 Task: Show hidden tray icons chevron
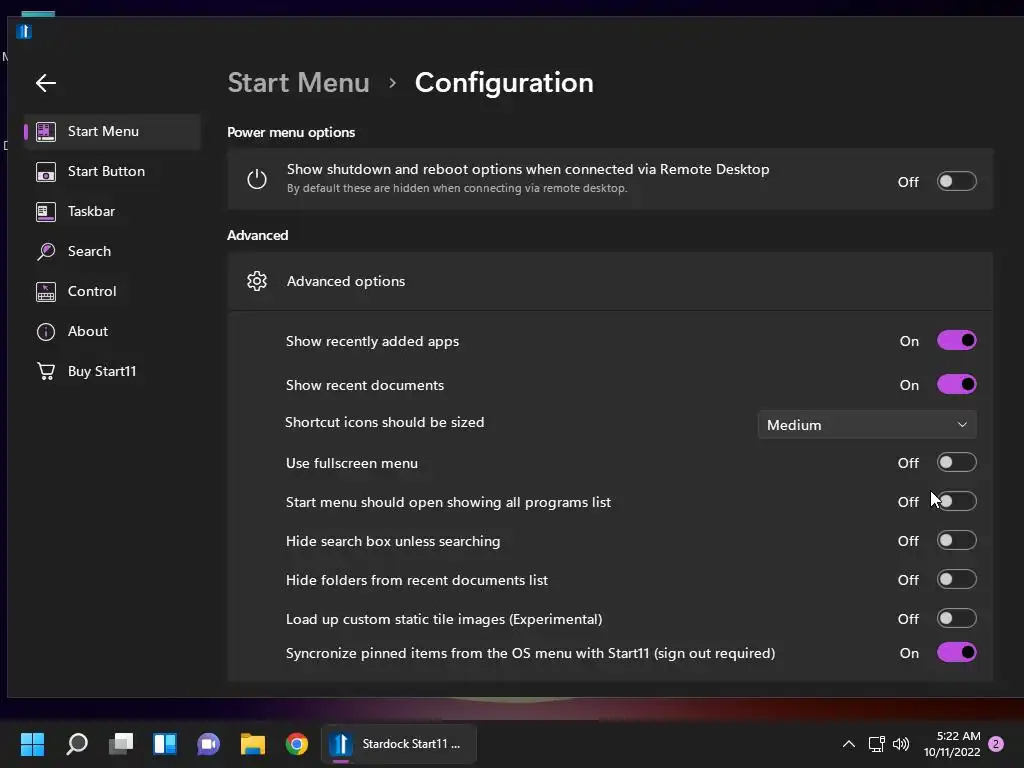[x=848, y=744]
